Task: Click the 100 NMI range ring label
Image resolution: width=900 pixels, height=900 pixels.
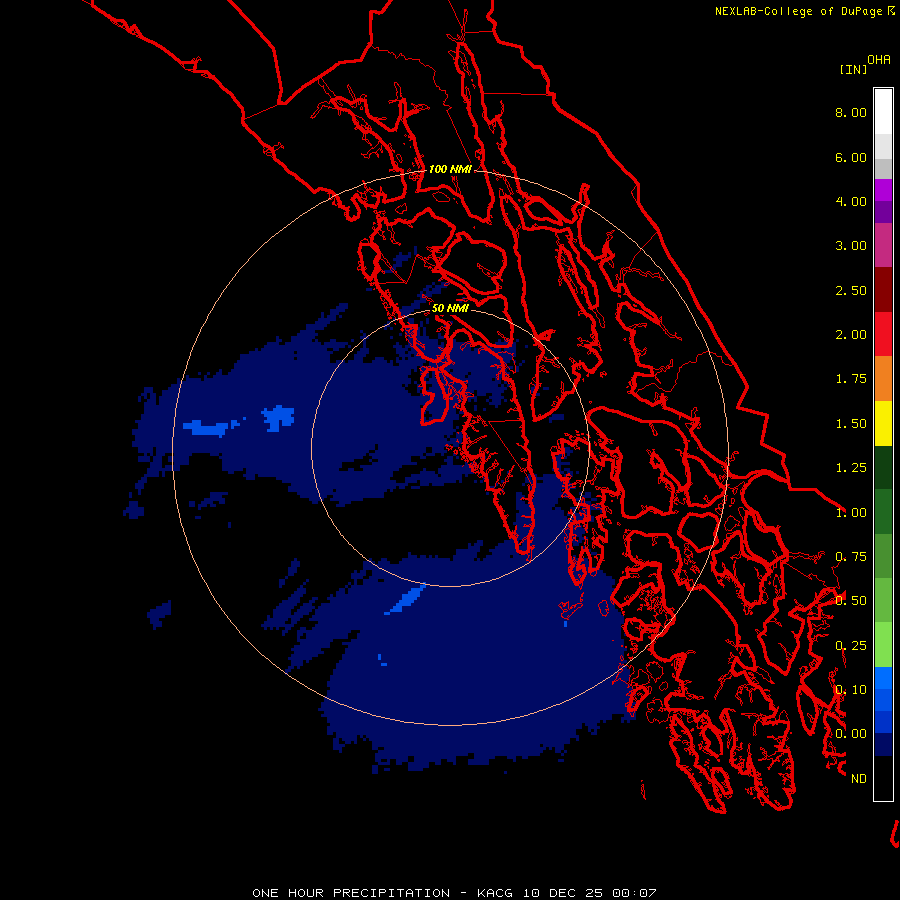Action: [451, 169]
